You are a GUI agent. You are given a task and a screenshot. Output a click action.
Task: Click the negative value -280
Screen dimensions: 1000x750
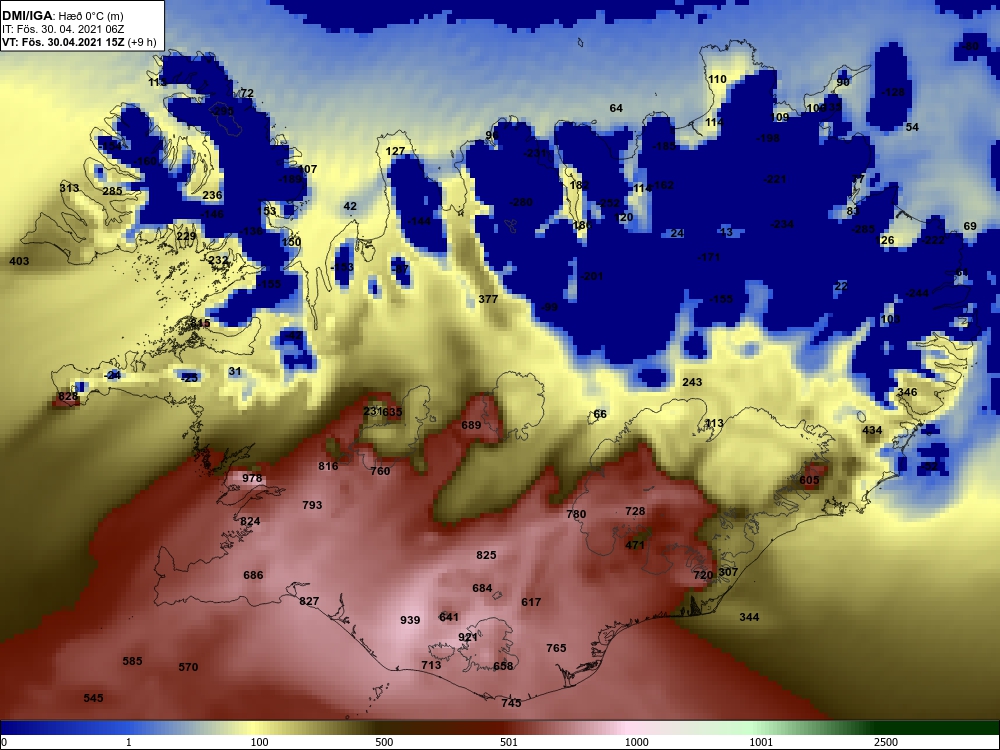[521, 203]
